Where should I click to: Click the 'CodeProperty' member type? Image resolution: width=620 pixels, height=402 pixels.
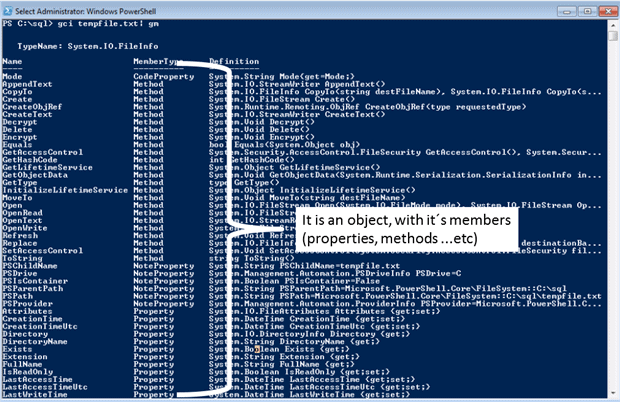point(164,76)
